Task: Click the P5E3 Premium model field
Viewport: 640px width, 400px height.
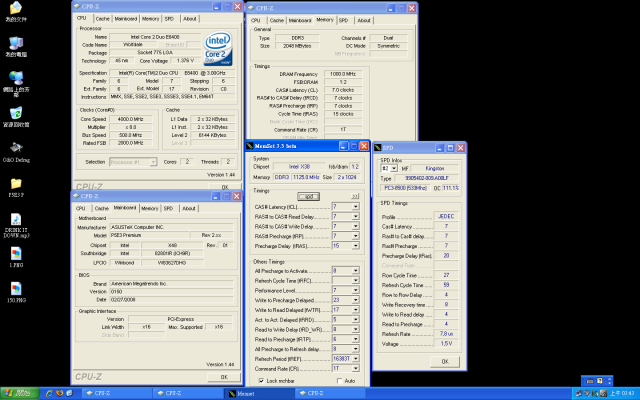Action: (149, 236)
